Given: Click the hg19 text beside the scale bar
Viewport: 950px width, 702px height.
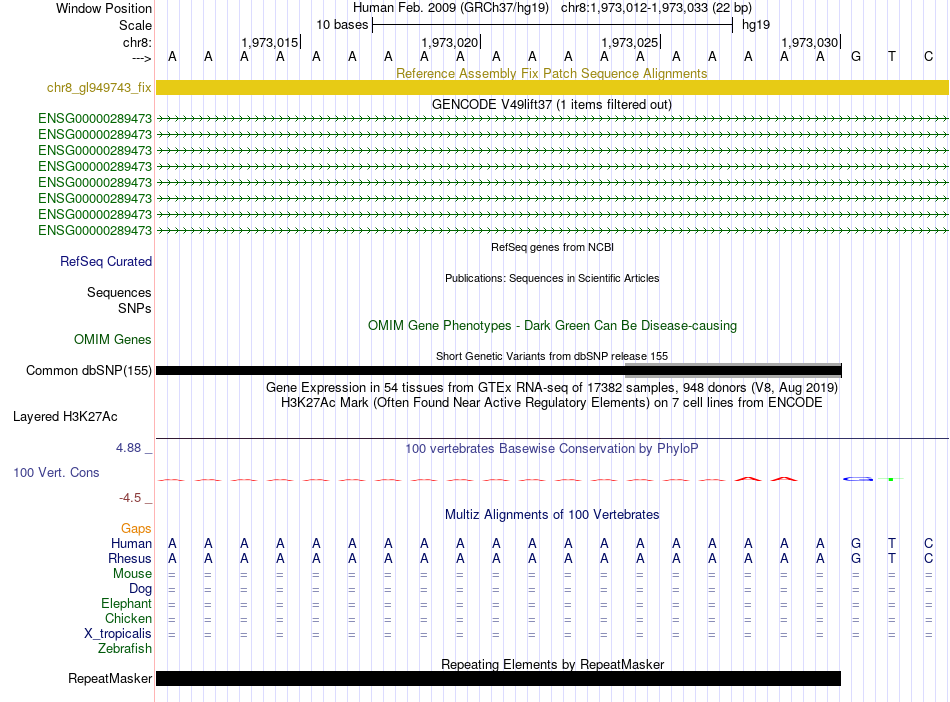Looking at the screenshot, I should [756, 25].
